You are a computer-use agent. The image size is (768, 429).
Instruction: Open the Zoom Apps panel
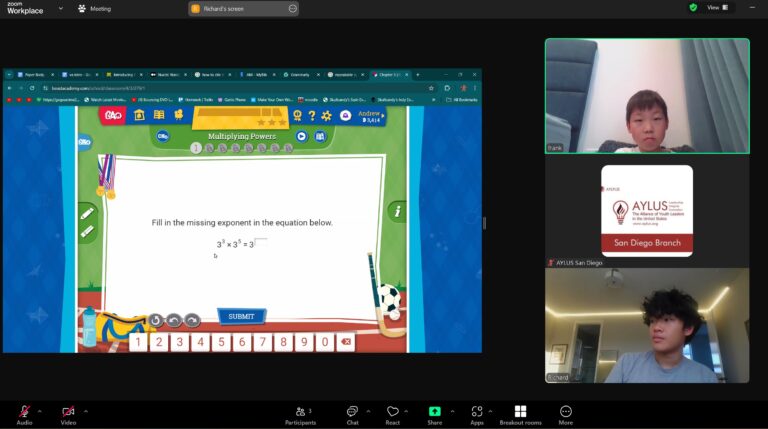477,415
